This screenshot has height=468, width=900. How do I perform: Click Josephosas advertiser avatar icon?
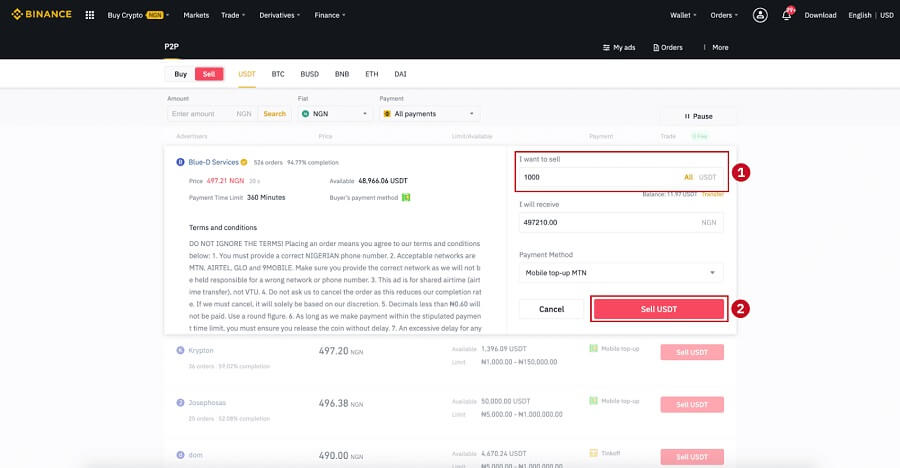[x=180, y=403]
